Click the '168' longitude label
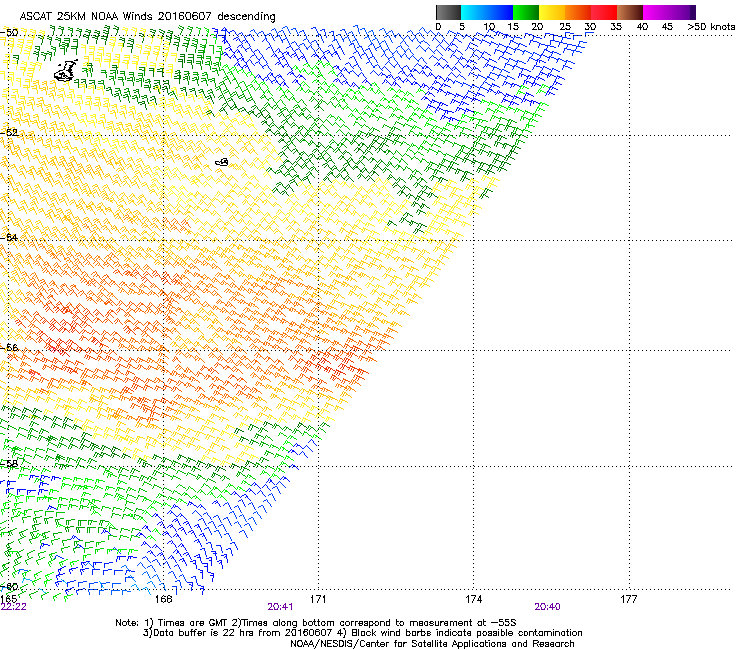The image size is (740, 650). [x=163, y=599]
